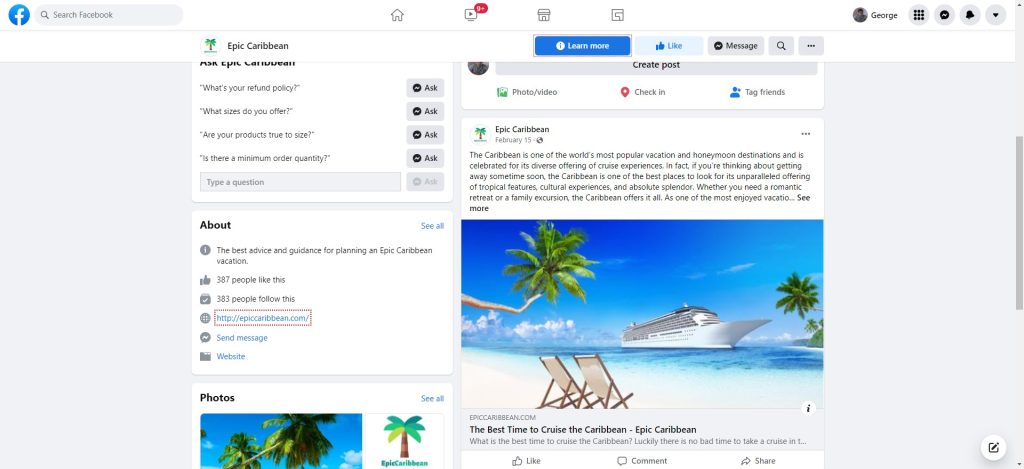The height and width of the screenshot is (469, 1024).
Task: Click the page search magnifier icon
Action: coord(781,46)
